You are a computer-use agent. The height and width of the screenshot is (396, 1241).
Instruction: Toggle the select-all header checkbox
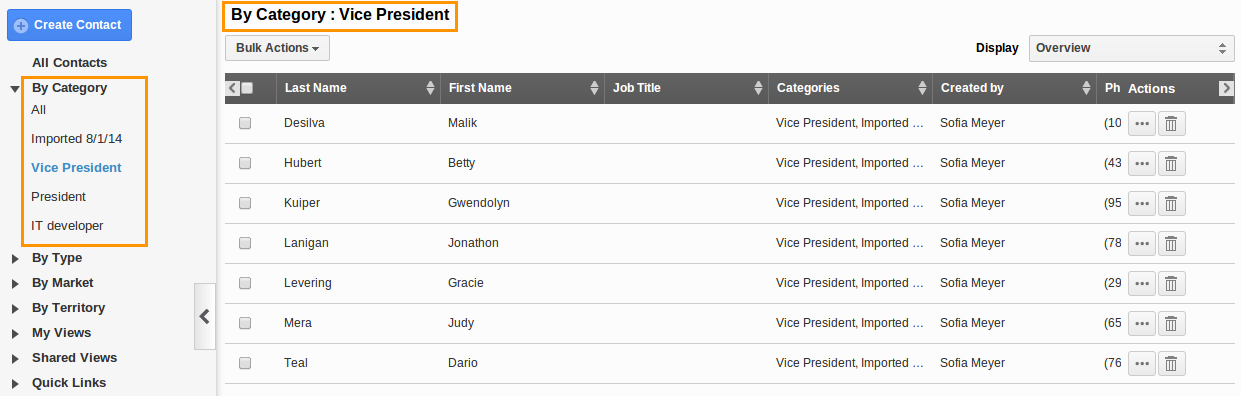(247, 88)
